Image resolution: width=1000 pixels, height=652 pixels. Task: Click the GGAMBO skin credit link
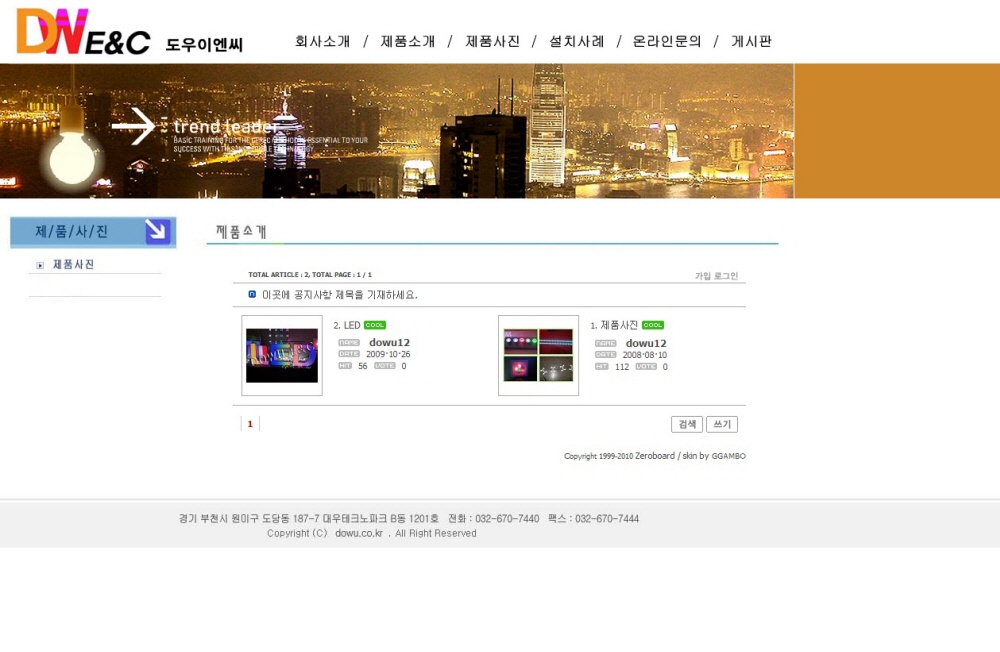coord(728,456)
